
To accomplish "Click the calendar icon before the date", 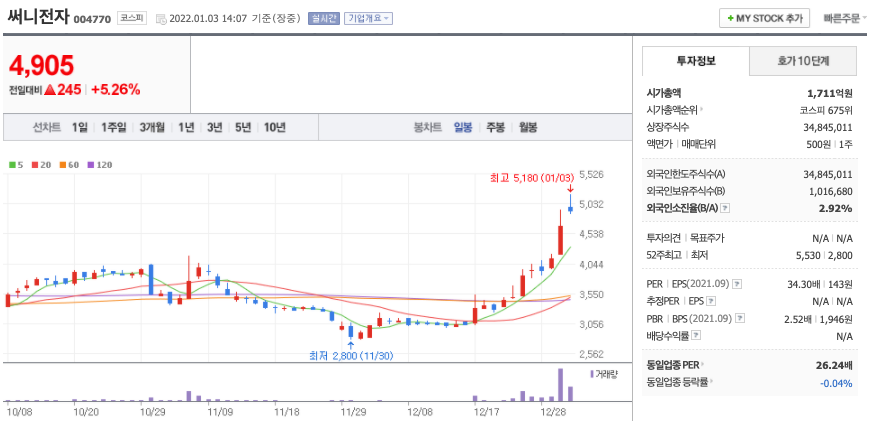I will click(x=161, y=18).
